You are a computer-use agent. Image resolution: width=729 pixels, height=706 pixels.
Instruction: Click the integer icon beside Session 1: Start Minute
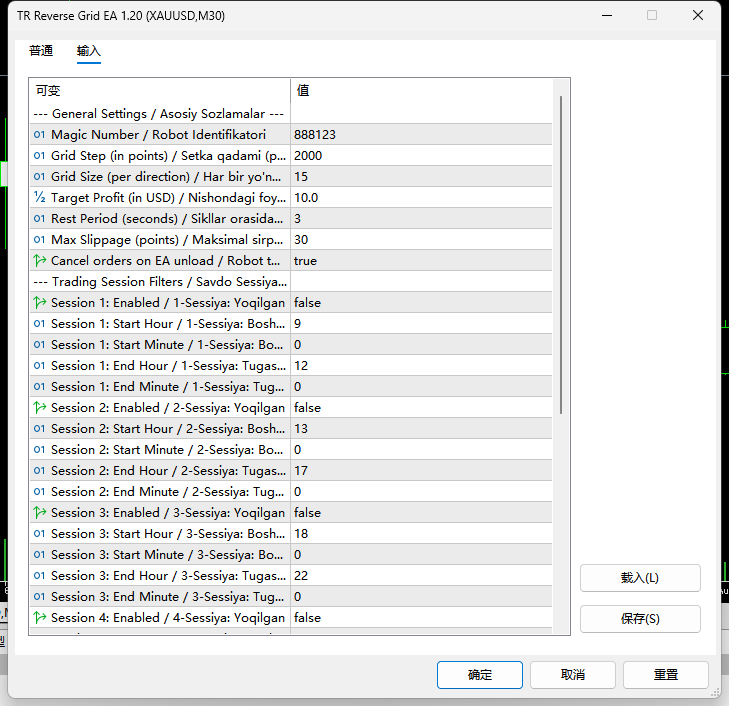40,345
